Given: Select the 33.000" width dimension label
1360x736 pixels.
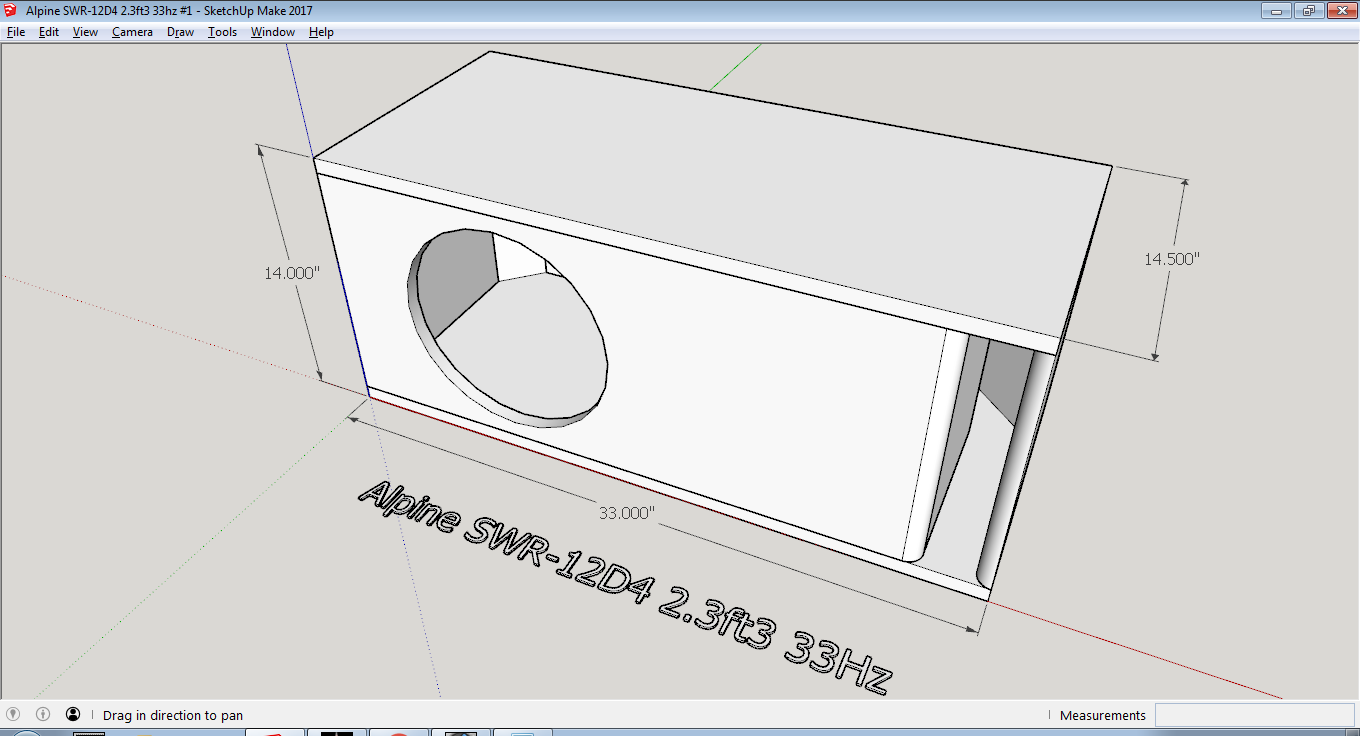Looking at the screenshot, I should pyautogui.click(x=626, y=513).
